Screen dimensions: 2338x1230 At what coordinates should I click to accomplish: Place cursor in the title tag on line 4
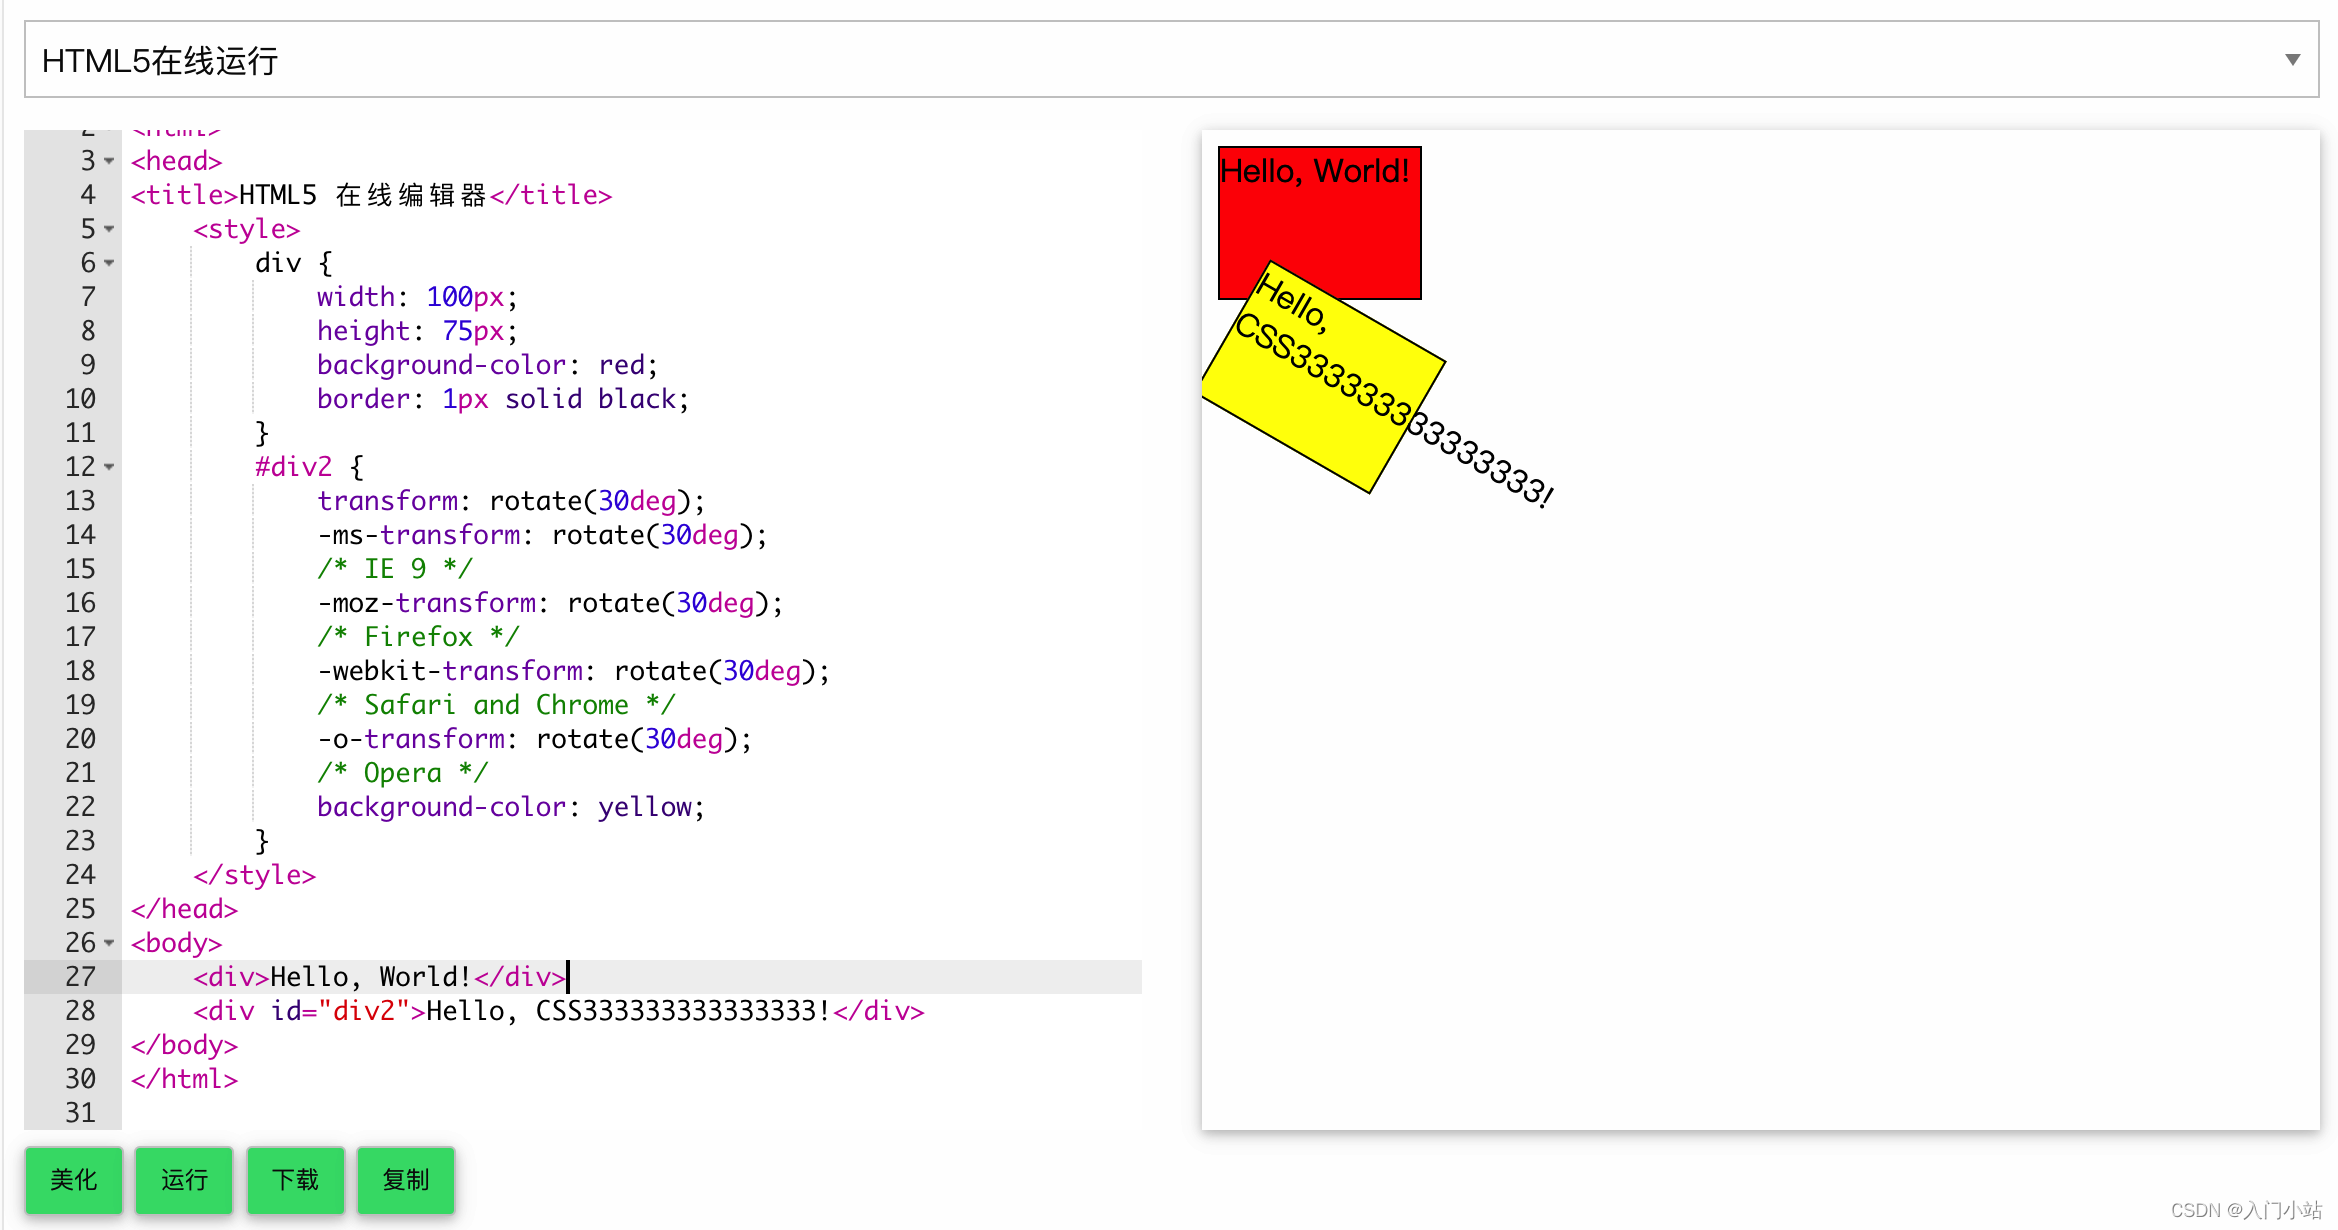370,195
